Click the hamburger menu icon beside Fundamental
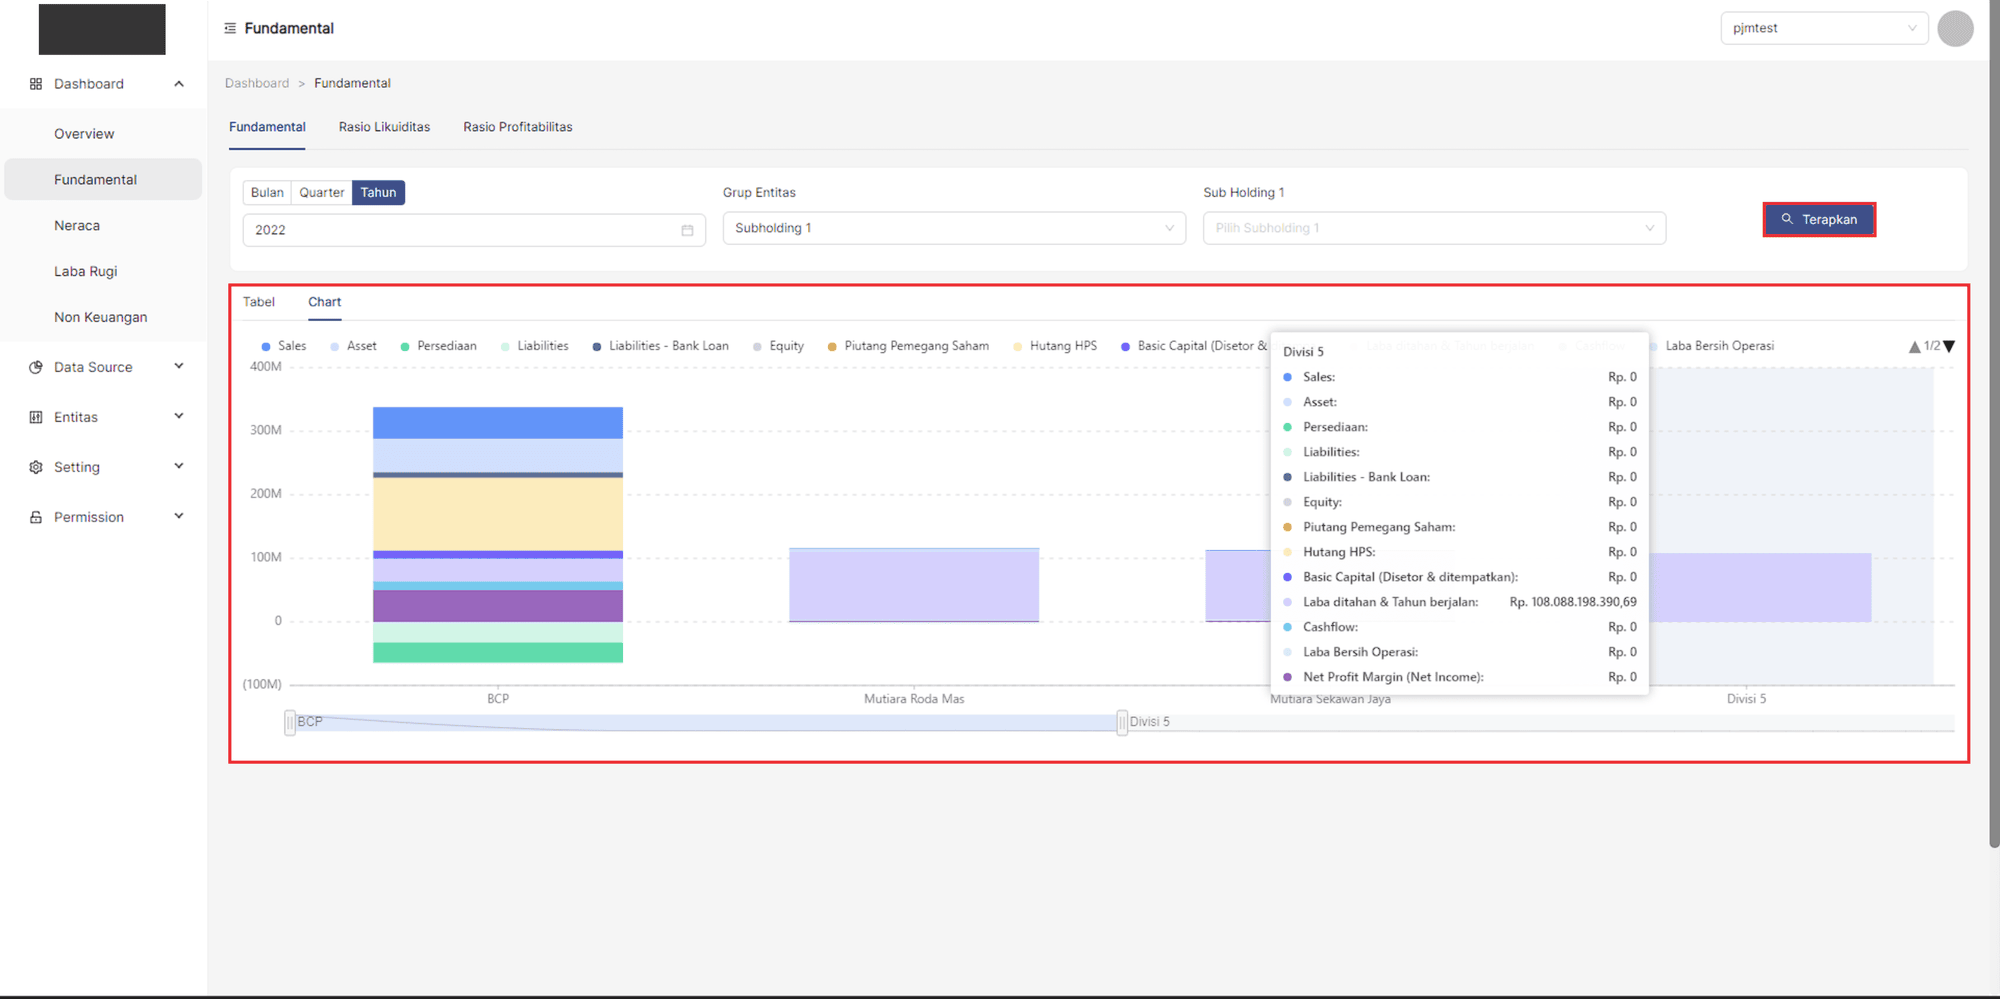 click(230, 28)
